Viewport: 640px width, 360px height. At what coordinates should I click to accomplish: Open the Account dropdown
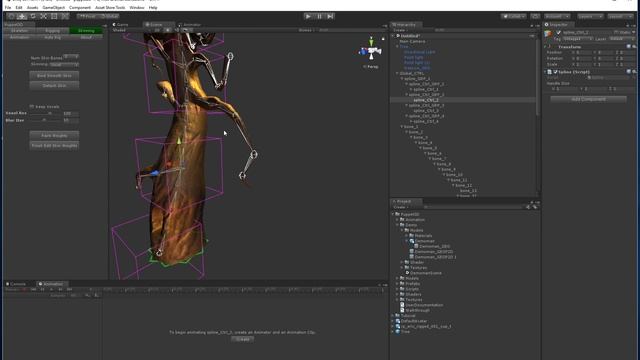[x=557, y=16]
